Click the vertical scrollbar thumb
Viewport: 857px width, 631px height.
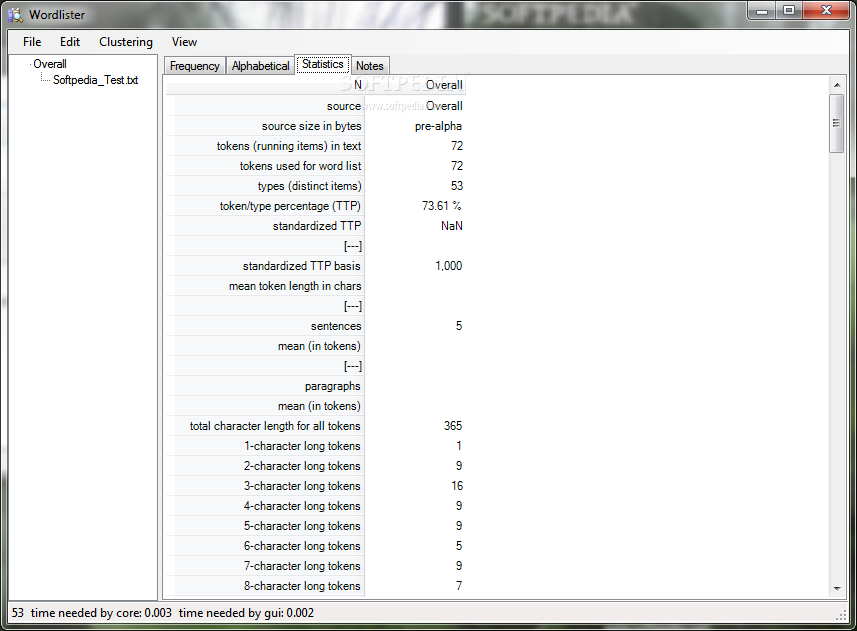836,123
